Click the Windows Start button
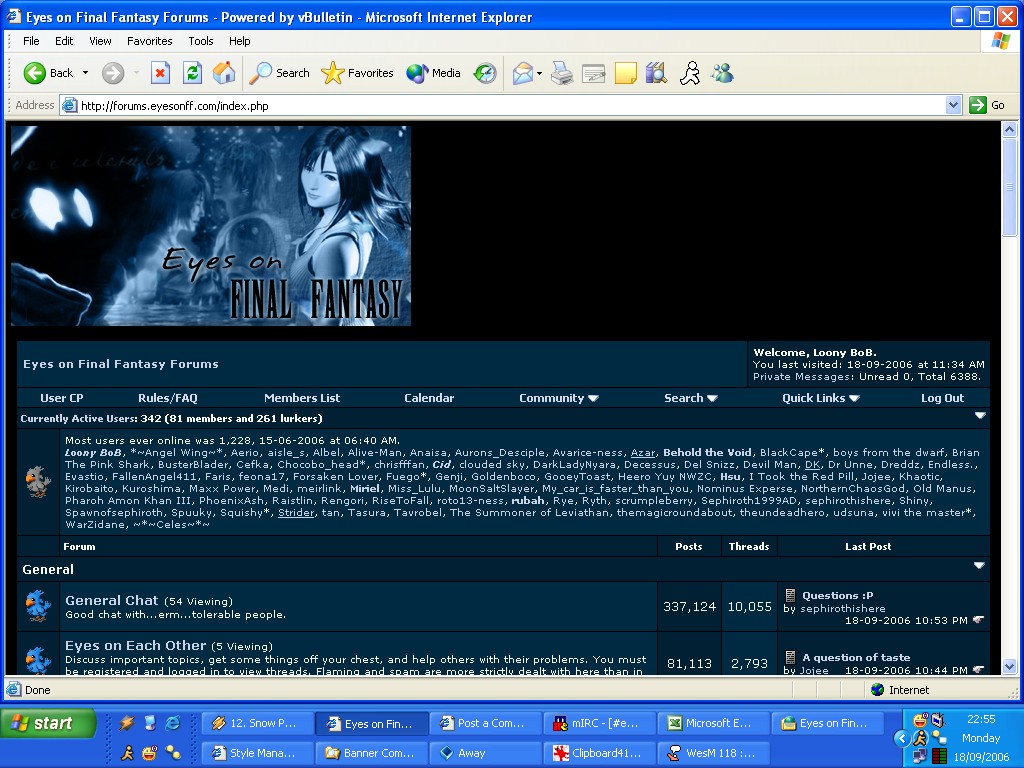Screen dimensions: 1024x768 (48, 723)
